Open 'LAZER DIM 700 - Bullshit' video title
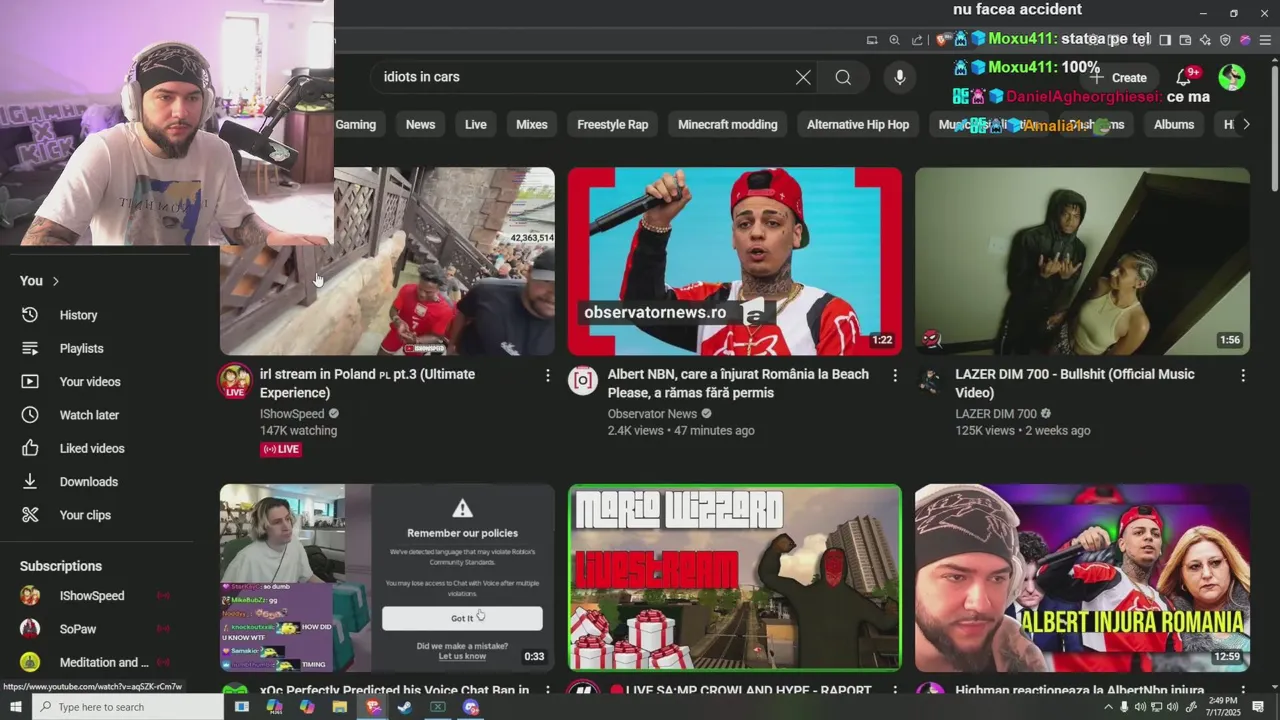 (1075, 383)
